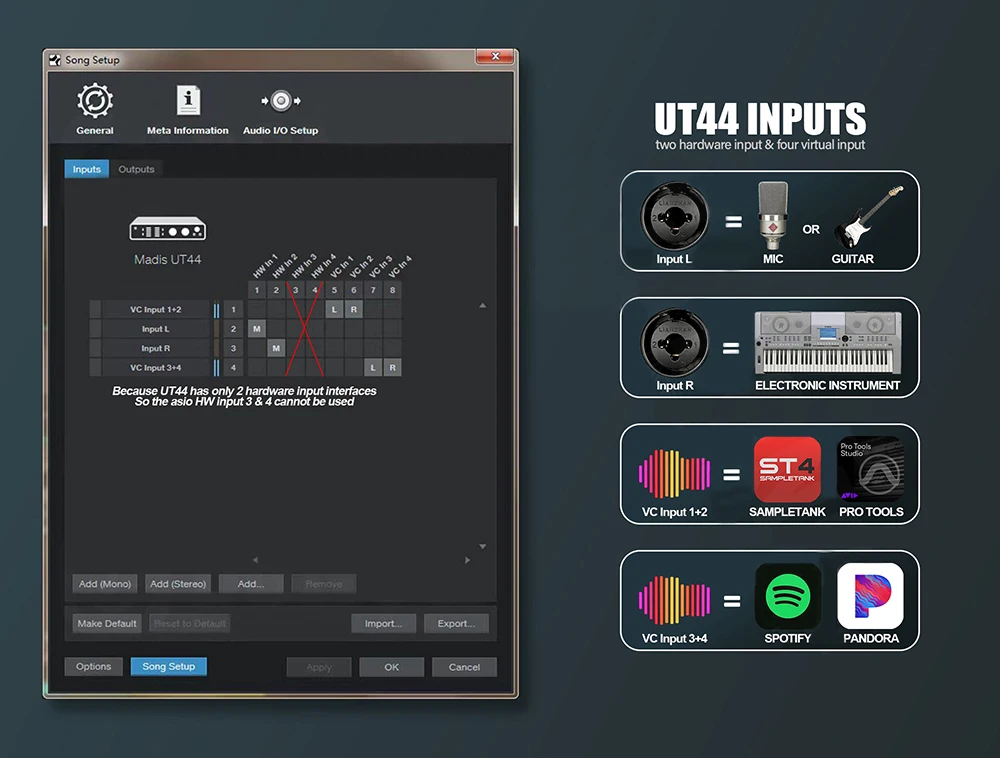Open the Meta Information section icon
This screenshot has height=758, width=1000.
188,102
